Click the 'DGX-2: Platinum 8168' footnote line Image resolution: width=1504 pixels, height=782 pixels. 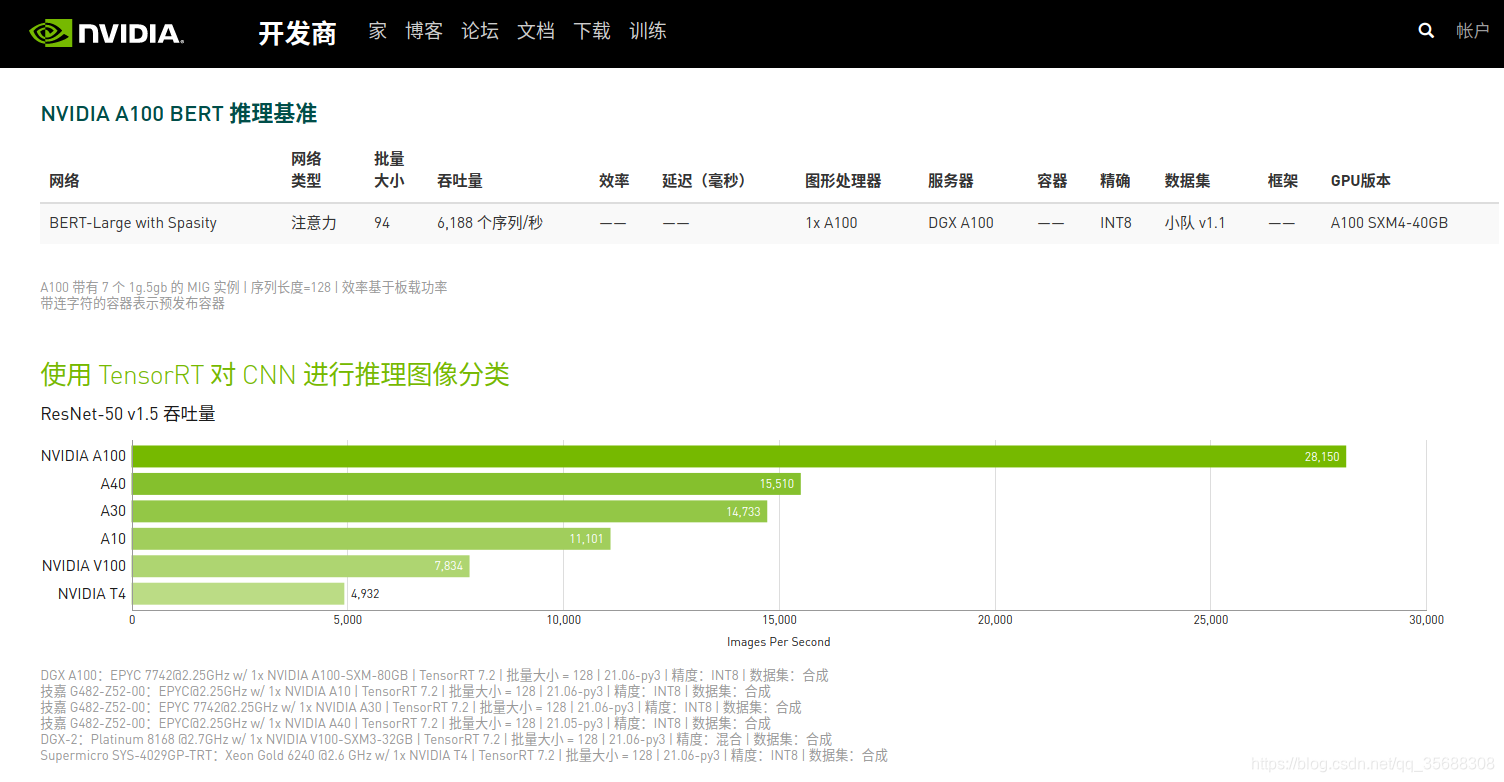click(x=436, y=740)
